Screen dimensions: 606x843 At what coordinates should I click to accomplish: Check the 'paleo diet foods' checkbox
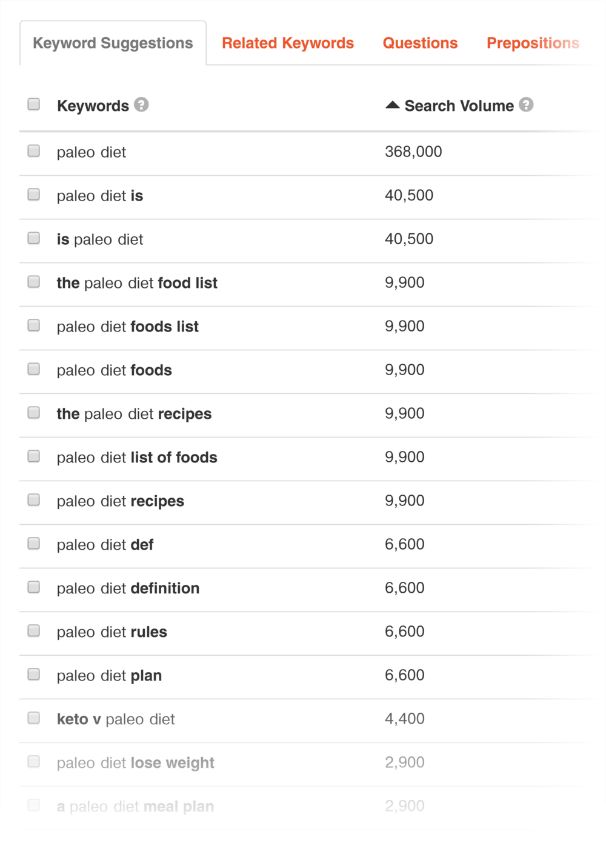(34, 369)
